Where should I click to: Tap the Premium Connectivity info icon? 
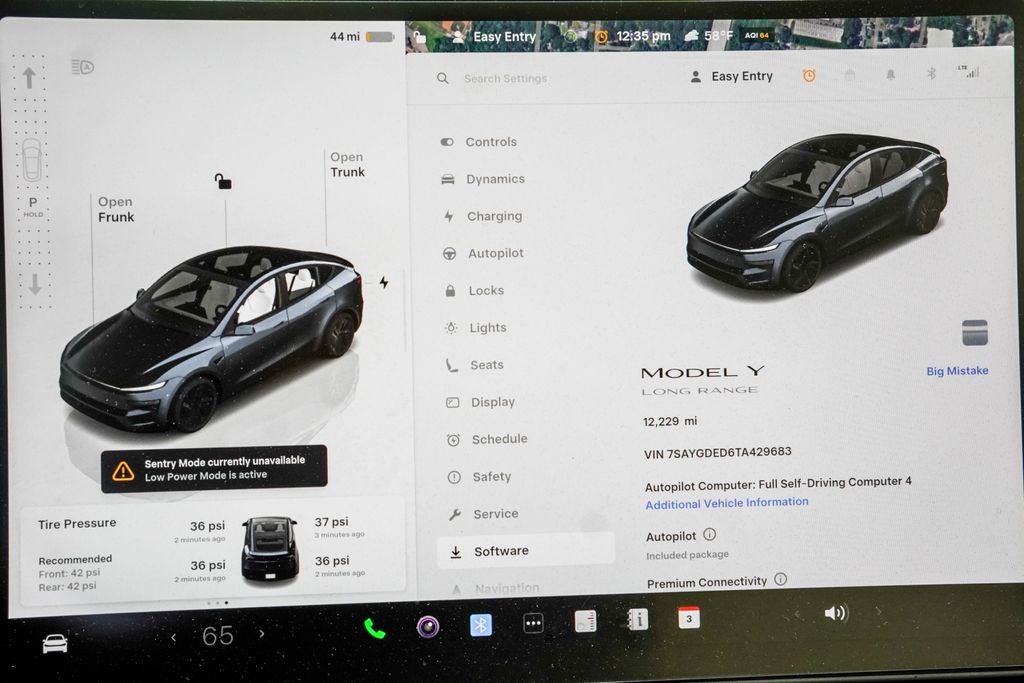780,579
